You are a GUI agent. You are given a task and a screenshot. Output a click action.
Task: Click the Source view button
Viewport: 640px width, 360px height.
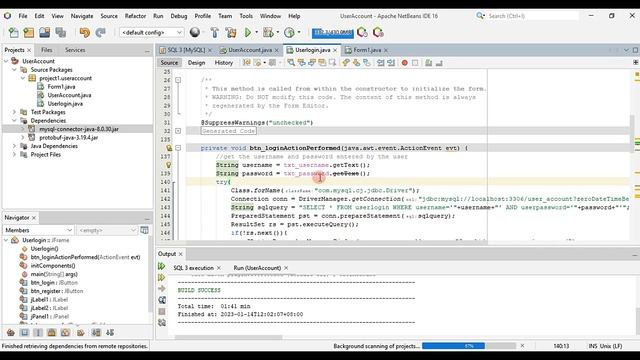169,62
